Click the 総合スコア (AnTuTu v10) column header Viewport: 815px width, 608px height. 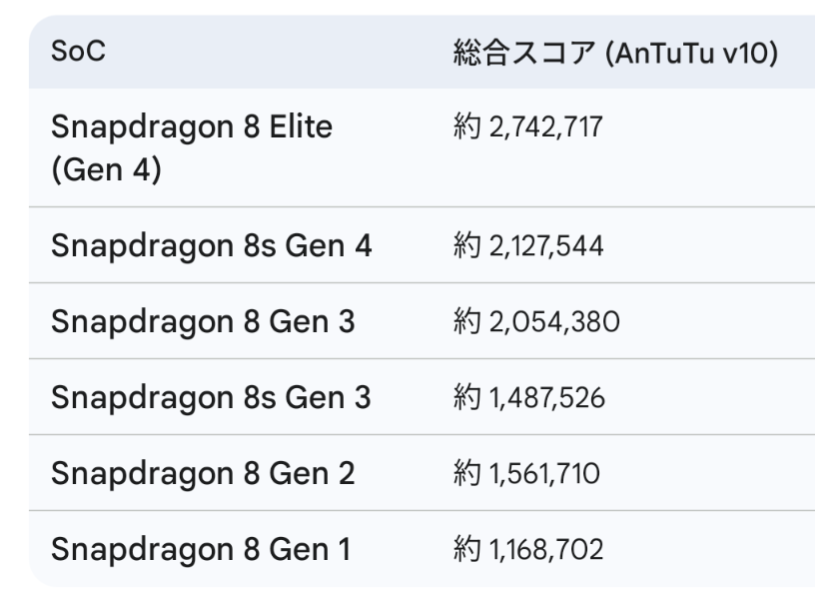(x=615, y=52)
